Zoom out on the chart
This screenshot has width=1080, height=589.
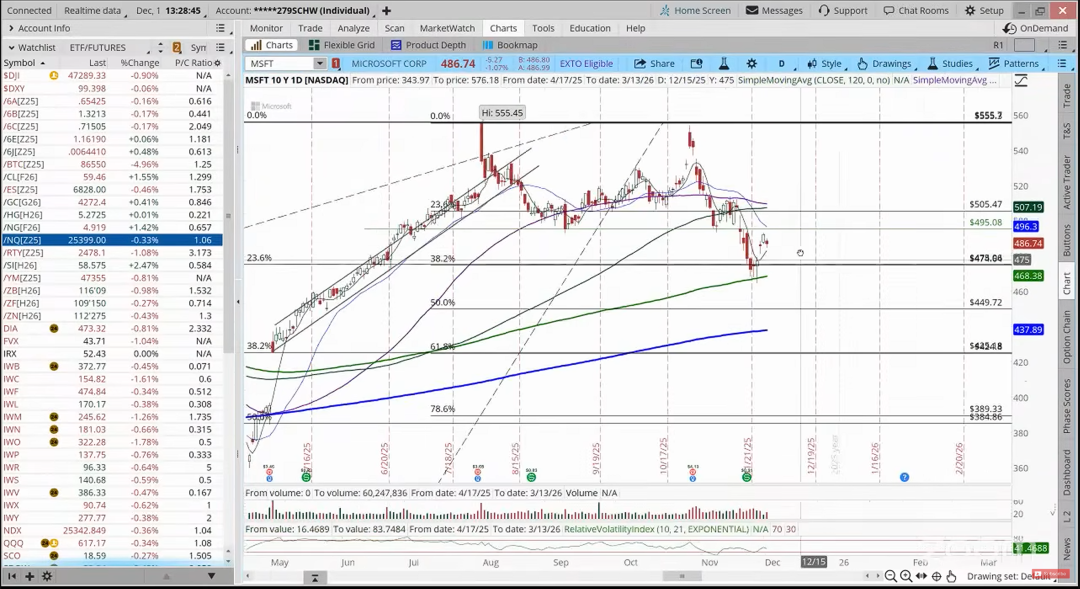891,576
